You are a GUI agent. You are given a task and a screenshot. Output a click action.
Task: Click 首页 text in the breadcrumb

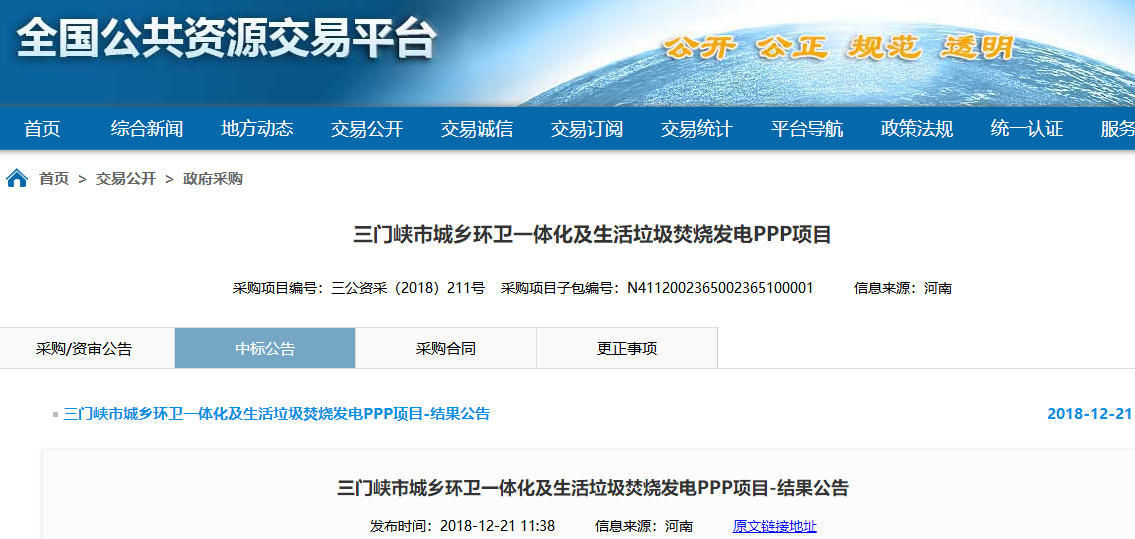(54, 179)
